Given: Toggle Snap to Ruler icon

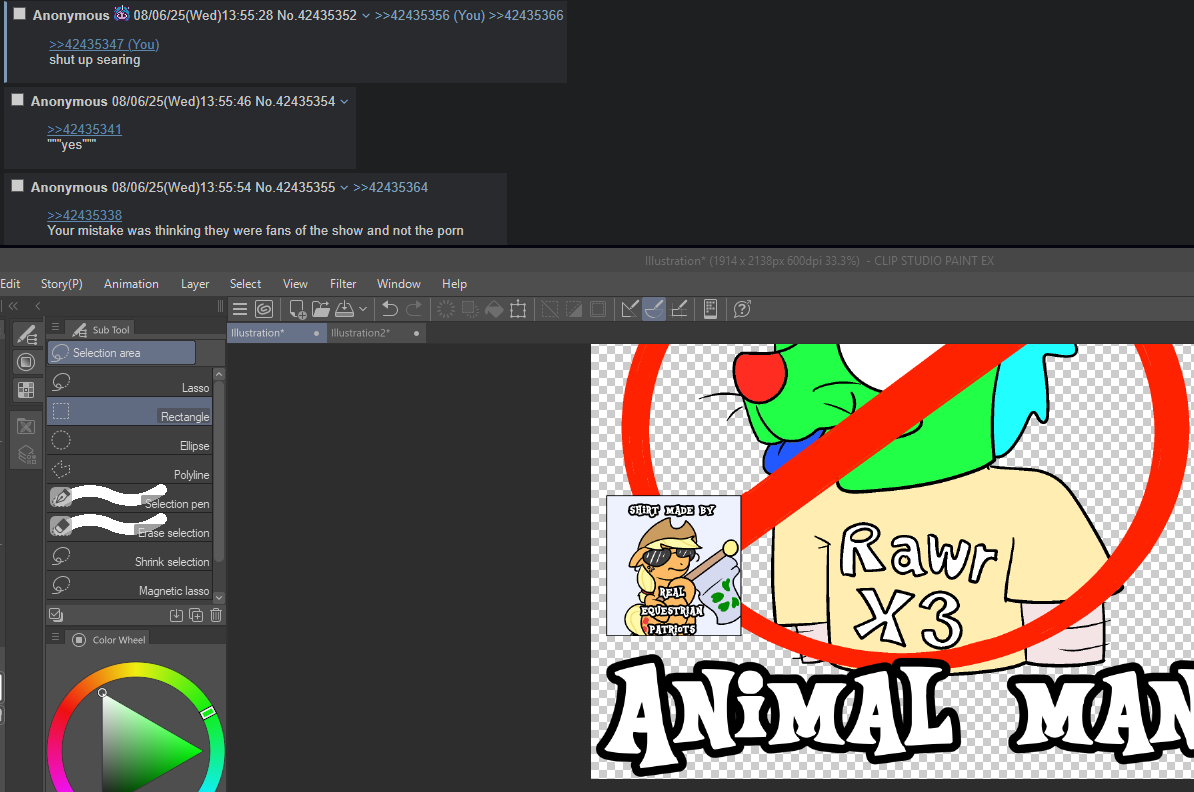Looking at the screenshot, I should [630, 309].
